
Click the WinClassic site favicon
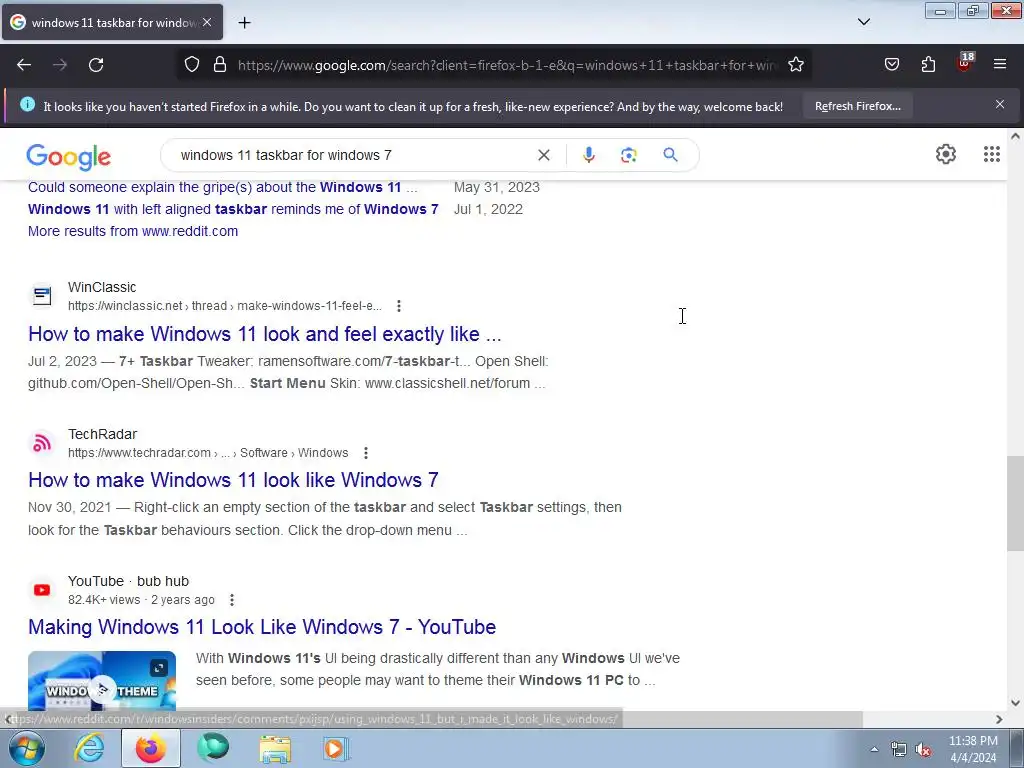pyautogui.click(x=42, y=296)
